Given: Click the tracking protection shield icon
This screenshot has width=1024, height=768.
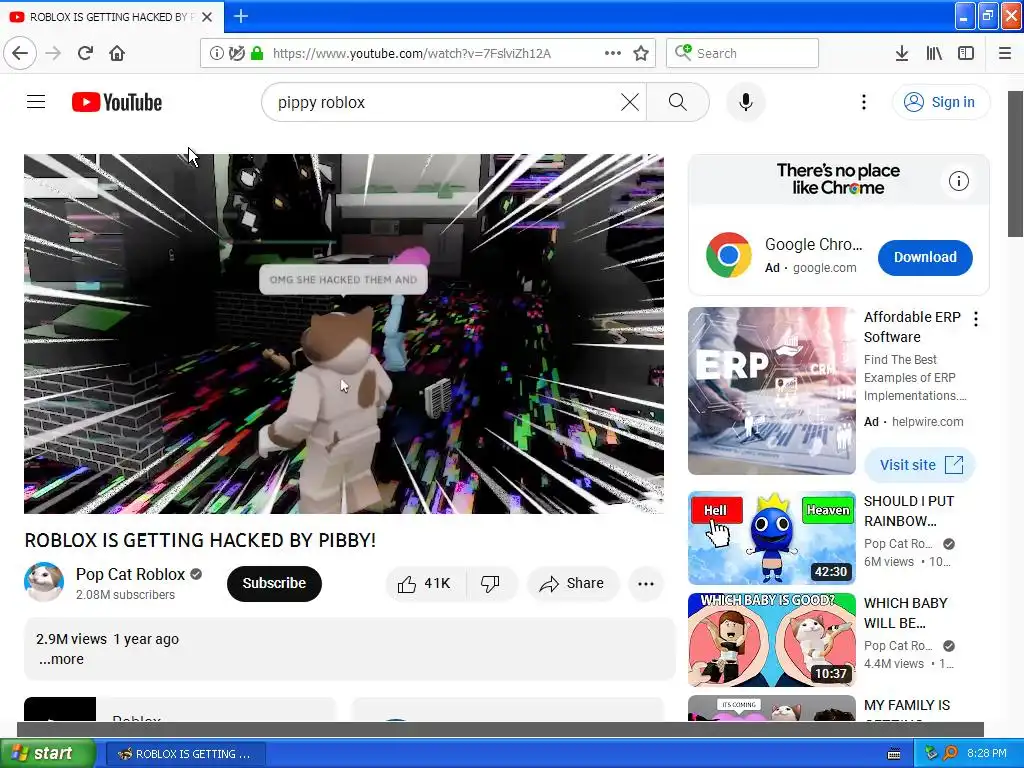Looking at the screenshot, I should coord(236,53).
